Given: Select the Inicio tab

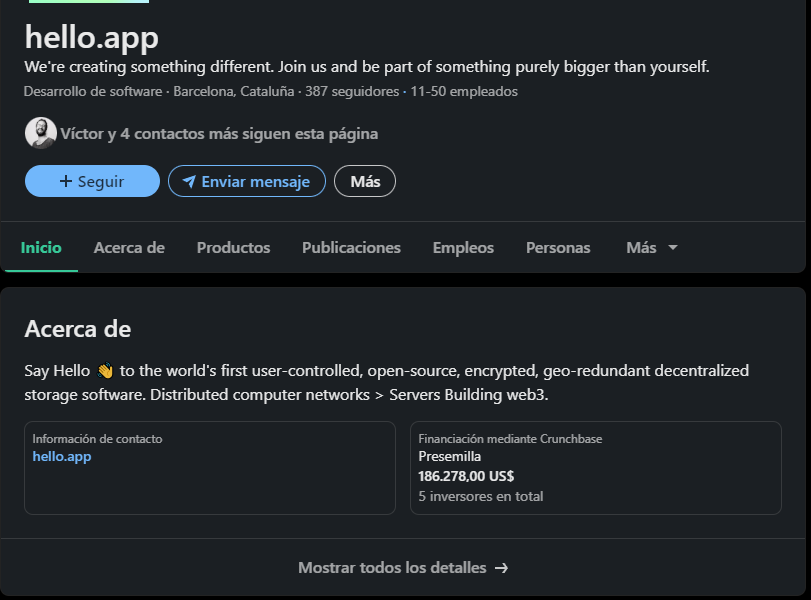Looking at the screenshot, I should [41, 248].
